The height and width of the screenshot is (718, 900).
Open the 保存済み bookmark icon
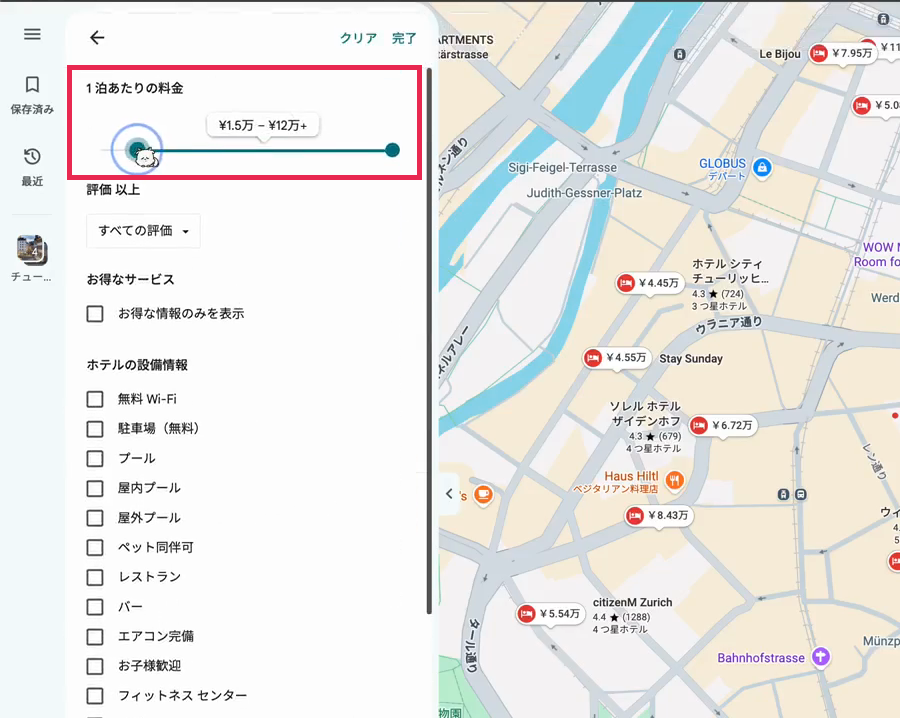pyautogui.click(x=32, y=84)
